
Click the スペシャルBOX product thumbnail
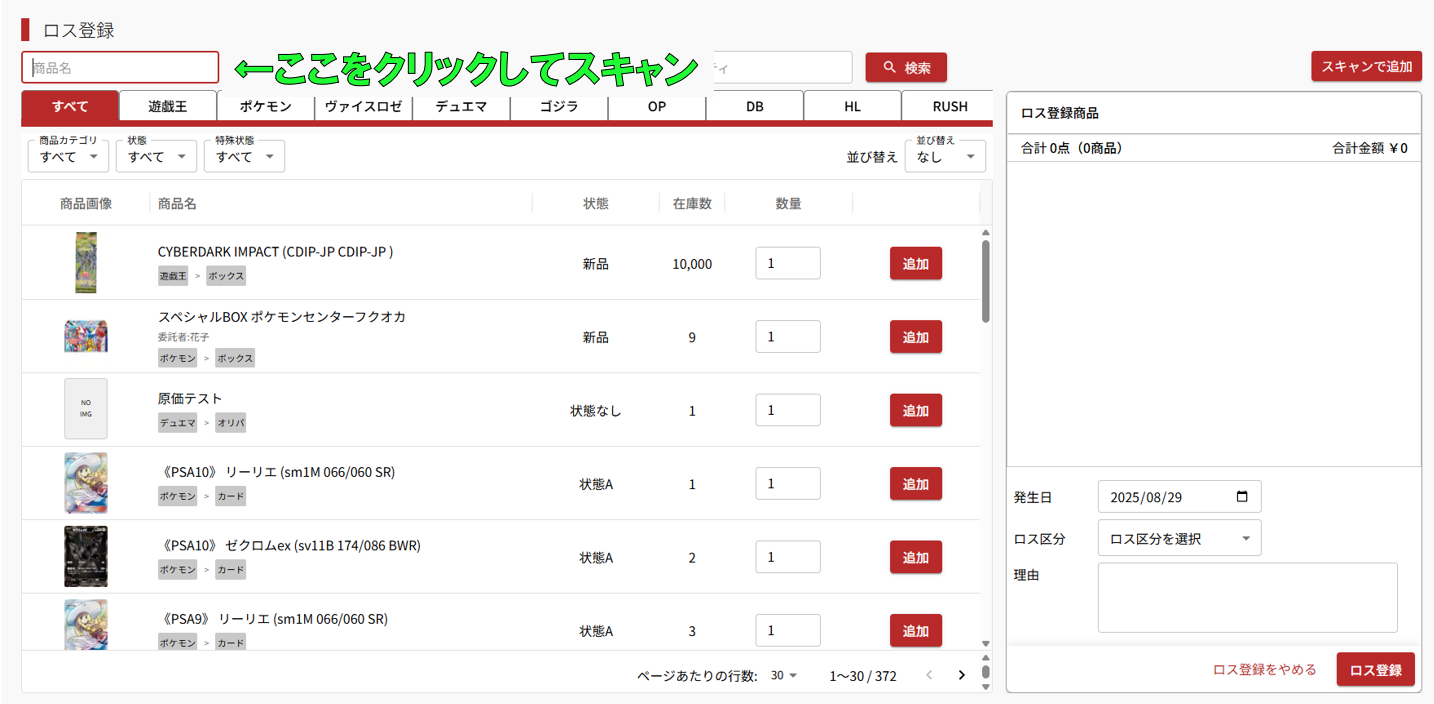pyautogui.click(x=86, y=337)
